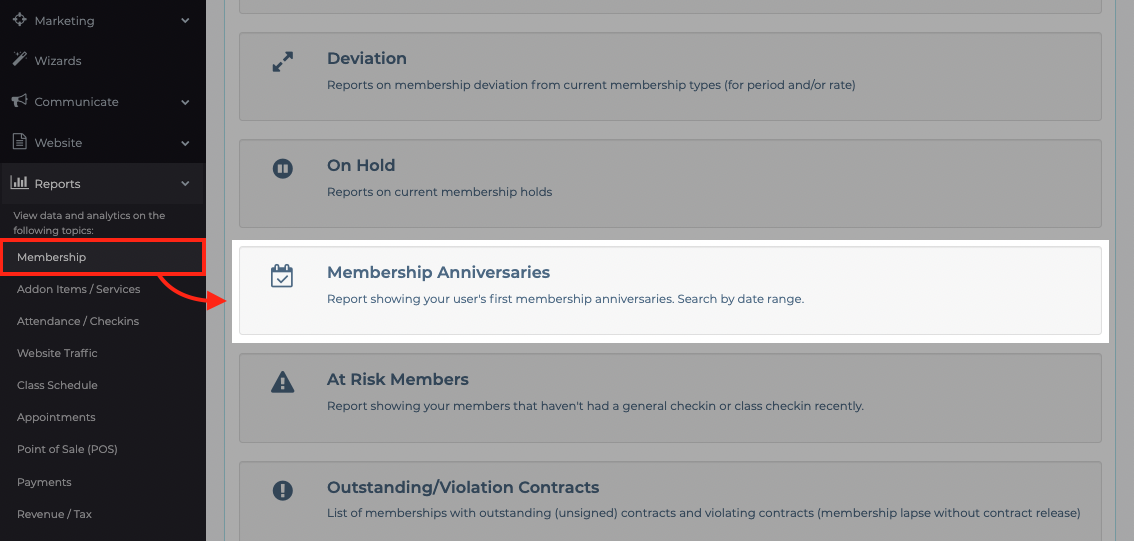
Task: Click the On Hold pause icon
Action: 282,169
